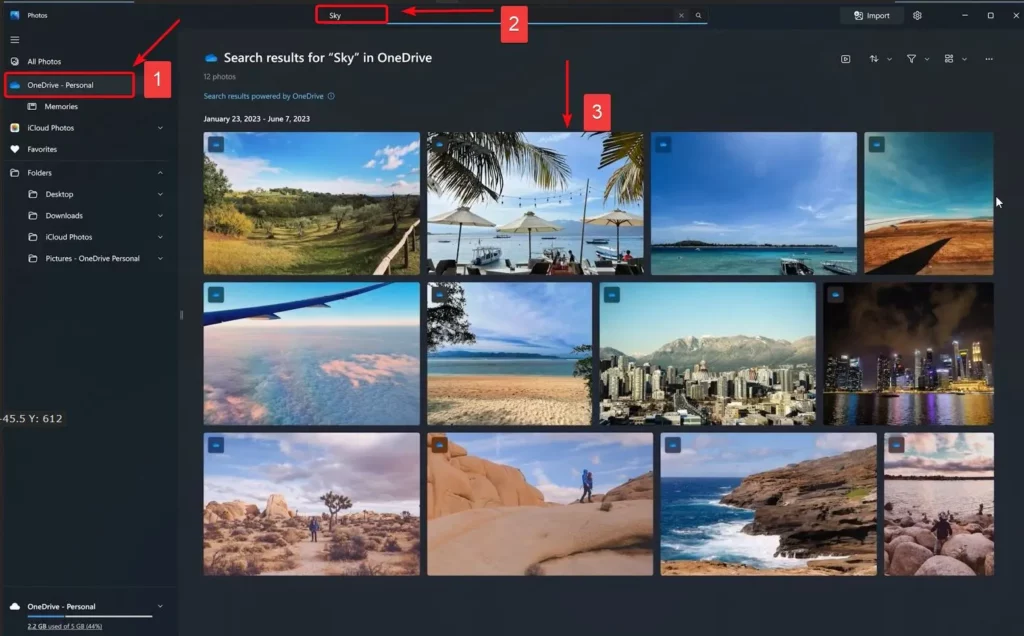Click cloud badge on the blue sea photo

click(x=663, y=144)
